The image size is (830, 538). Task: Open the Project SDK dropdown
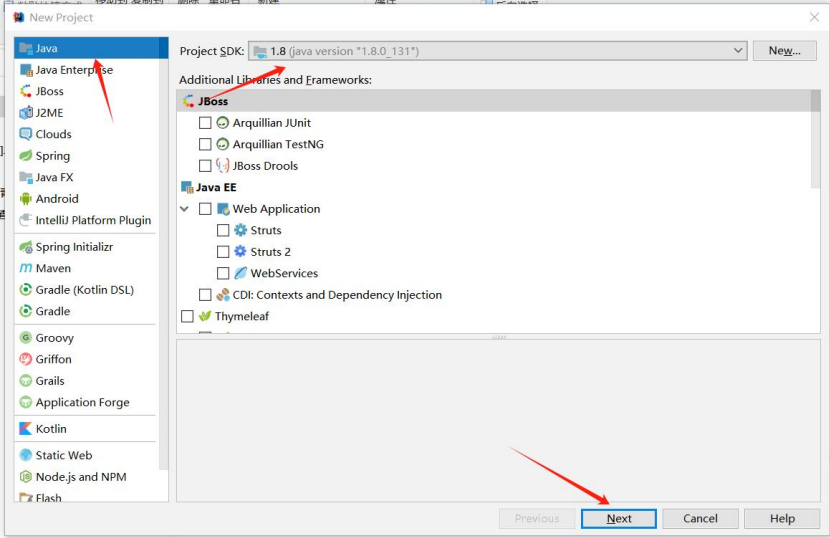(498, 51)
